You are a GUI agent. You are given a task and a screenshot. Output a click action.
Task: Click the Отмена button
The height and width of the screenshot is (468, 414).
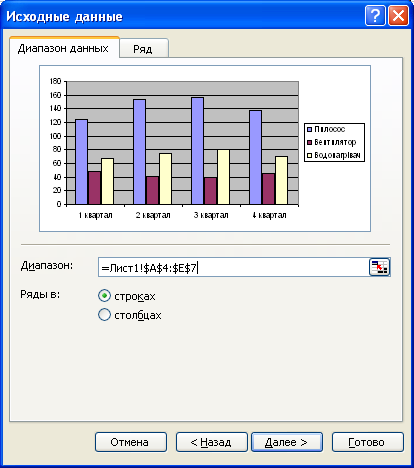(131, 442)
